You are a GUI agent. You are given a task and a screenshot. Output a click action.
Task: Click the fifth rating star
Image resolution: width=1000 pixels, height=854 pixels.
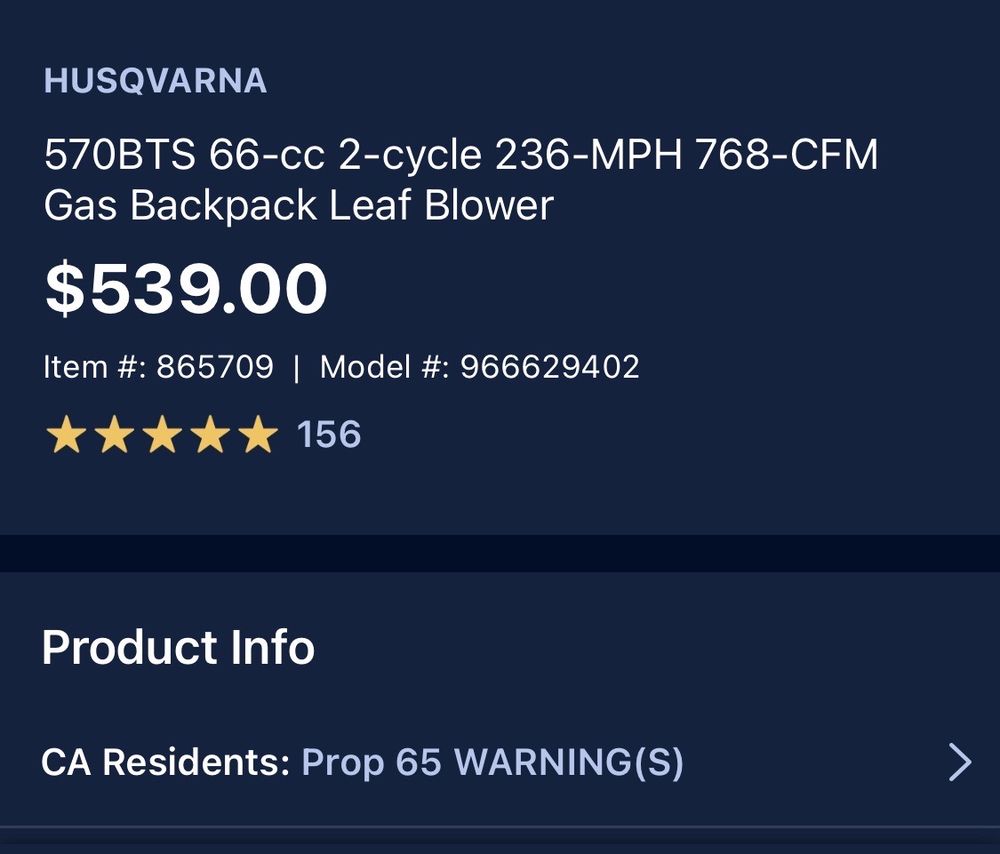pyautogui.click(x=258, y=436)
